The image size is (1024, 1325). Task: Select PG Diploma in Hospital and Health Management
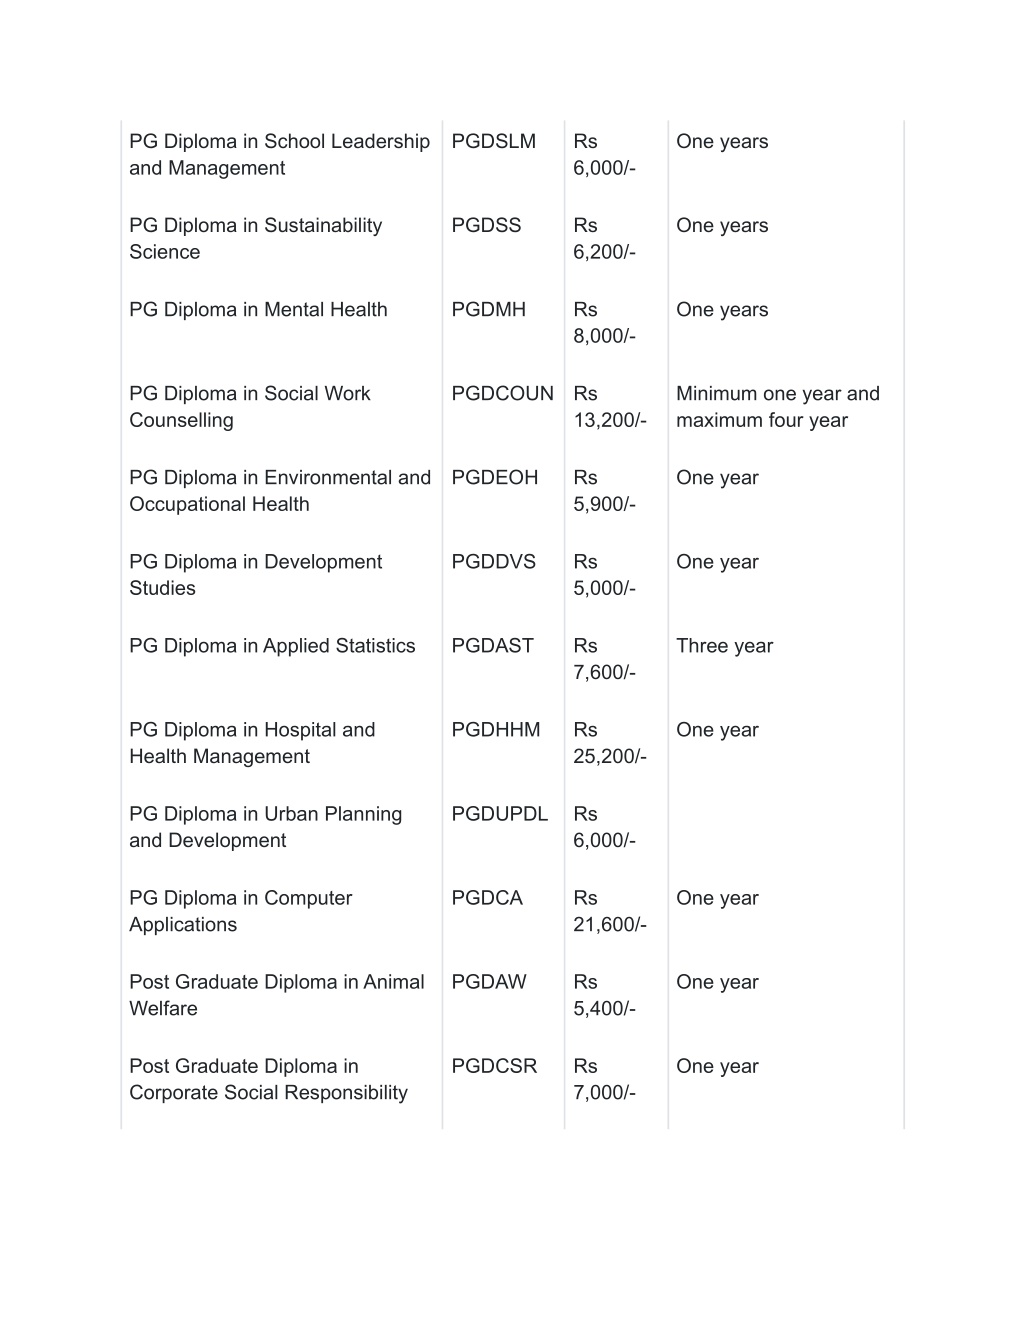252,743
